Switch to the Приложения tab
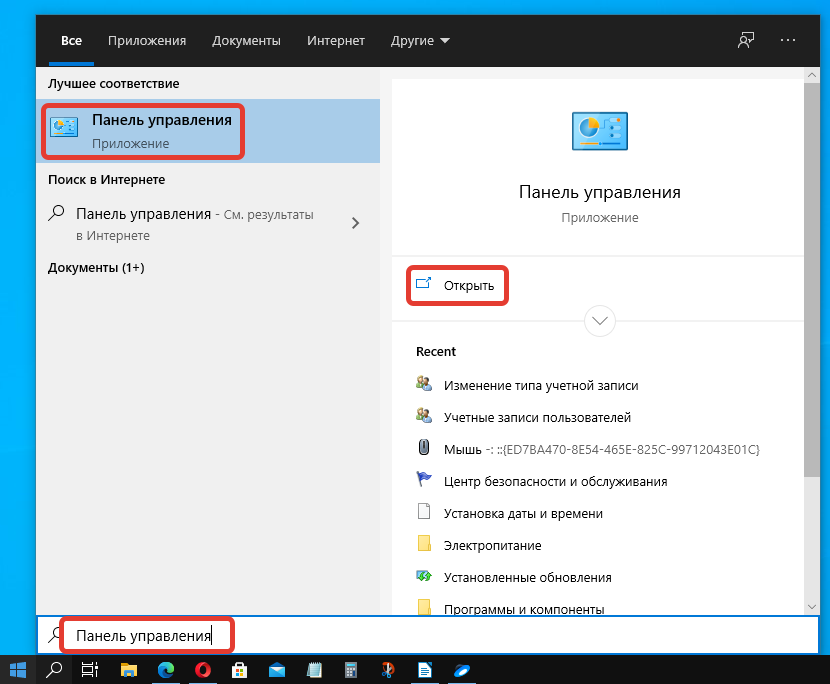Viewport: 830px width, 684px height. pos(147,41)
